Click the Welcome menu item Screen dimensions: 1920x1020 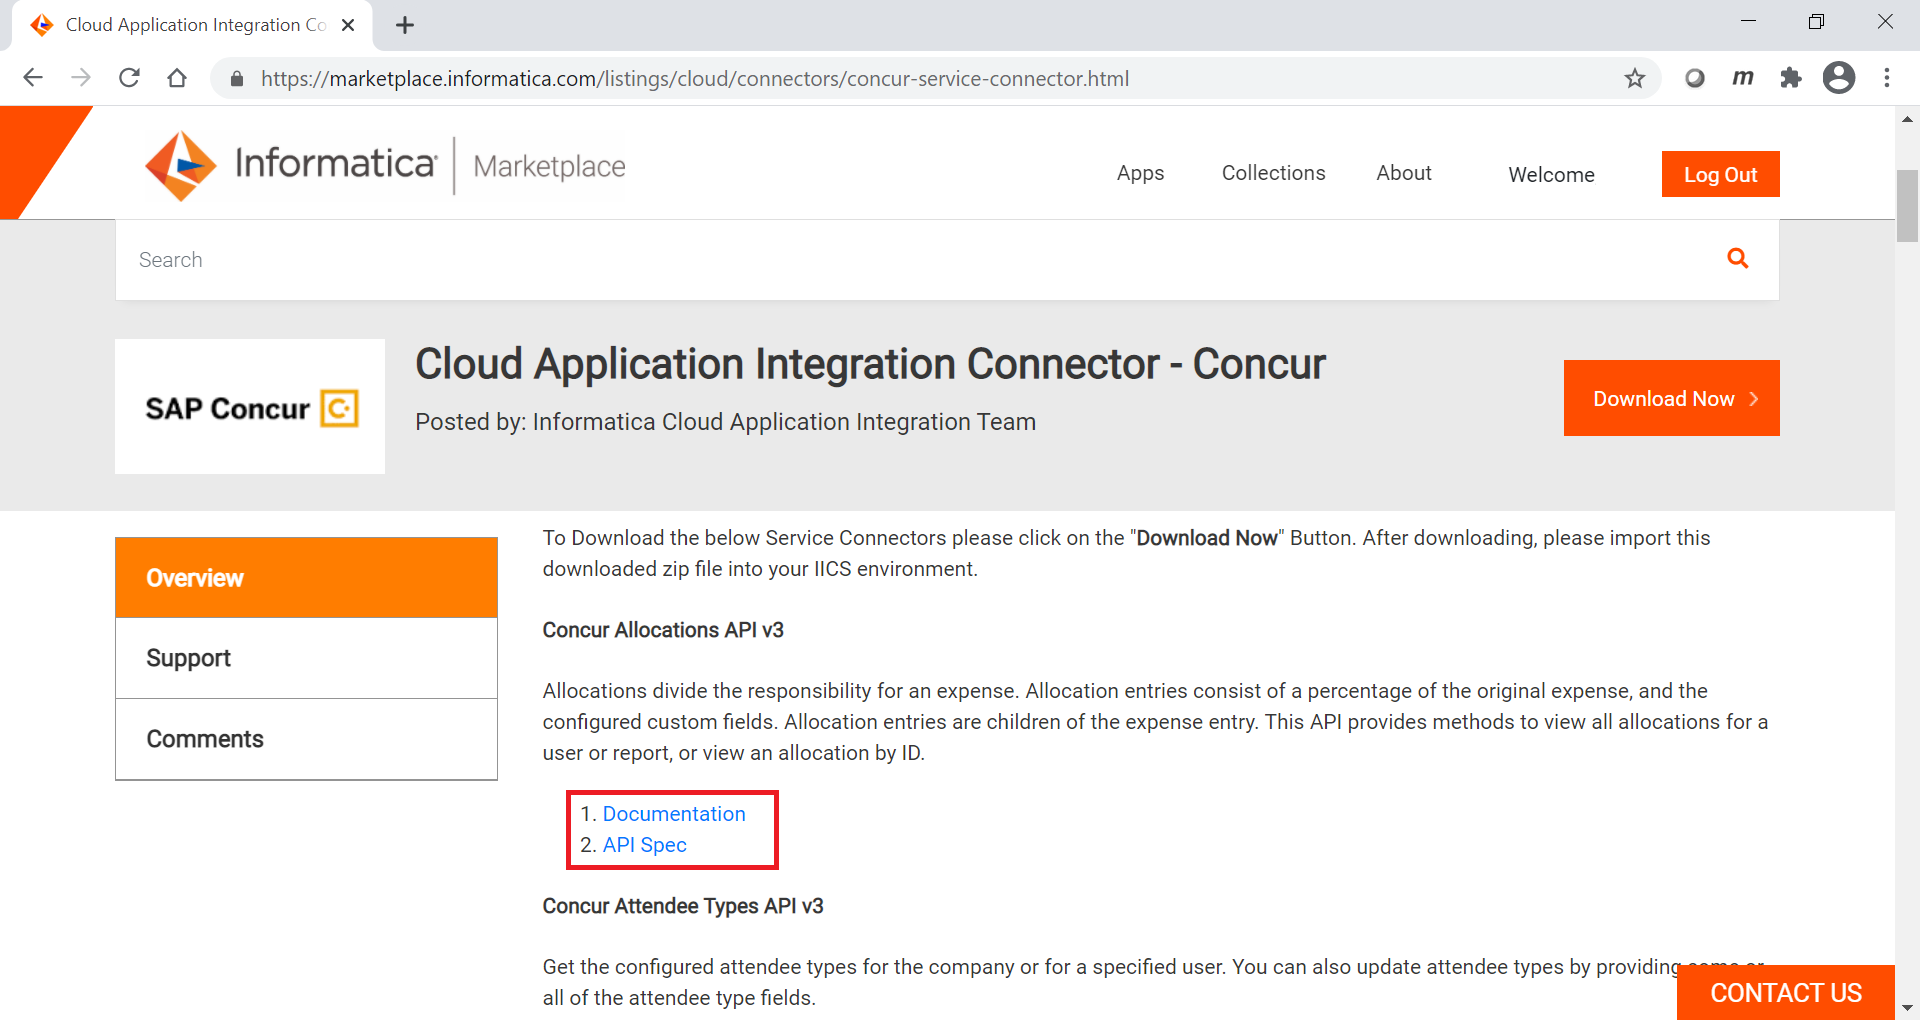1551,175
